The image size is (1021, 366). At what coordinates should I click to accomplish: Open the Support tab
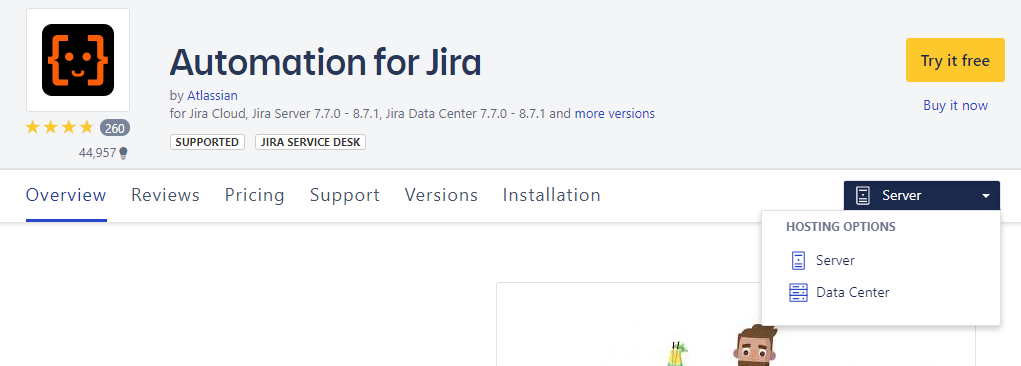[x=344, y=195]
